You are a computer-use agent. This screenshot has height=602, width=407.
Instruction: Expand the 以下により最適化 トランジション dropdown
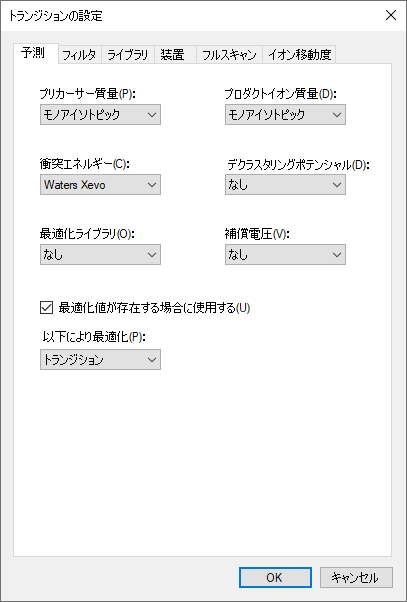point(100,360)
